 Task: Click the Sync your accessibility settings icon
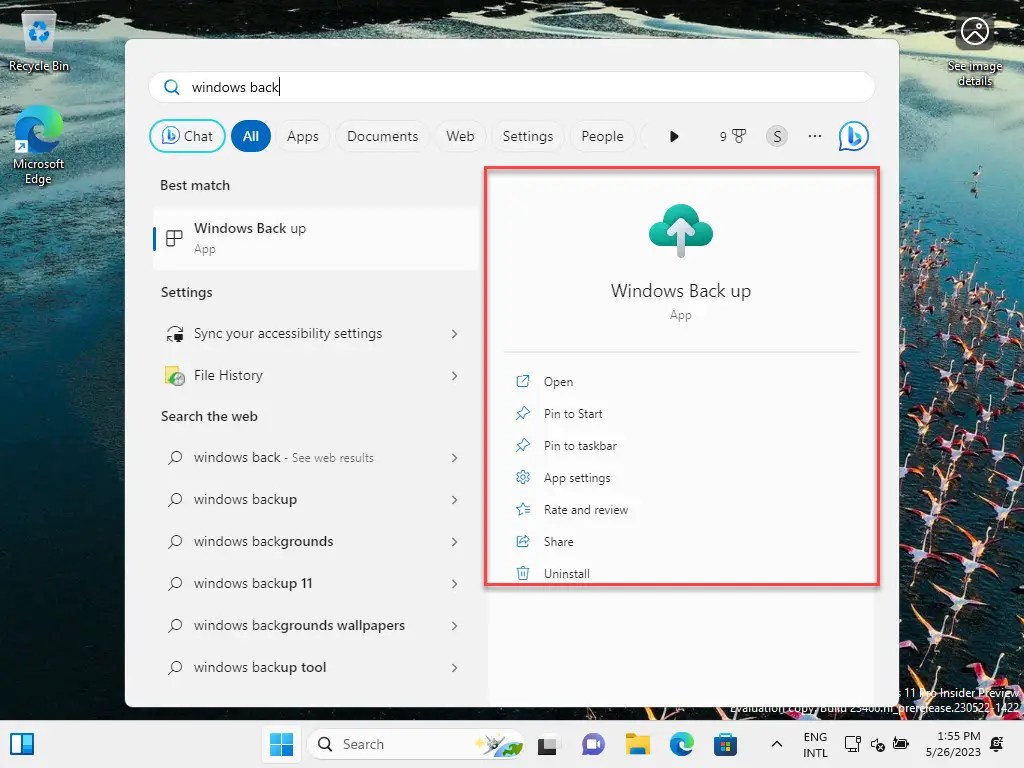(x=175, y=333)
